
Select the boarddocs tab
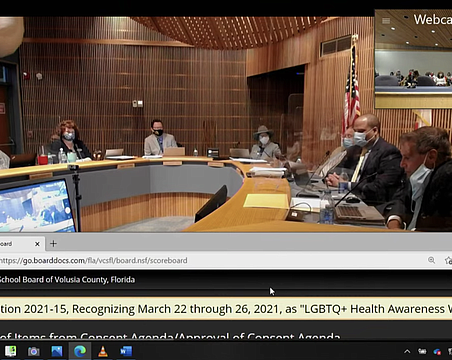click(x=17, y=244)
